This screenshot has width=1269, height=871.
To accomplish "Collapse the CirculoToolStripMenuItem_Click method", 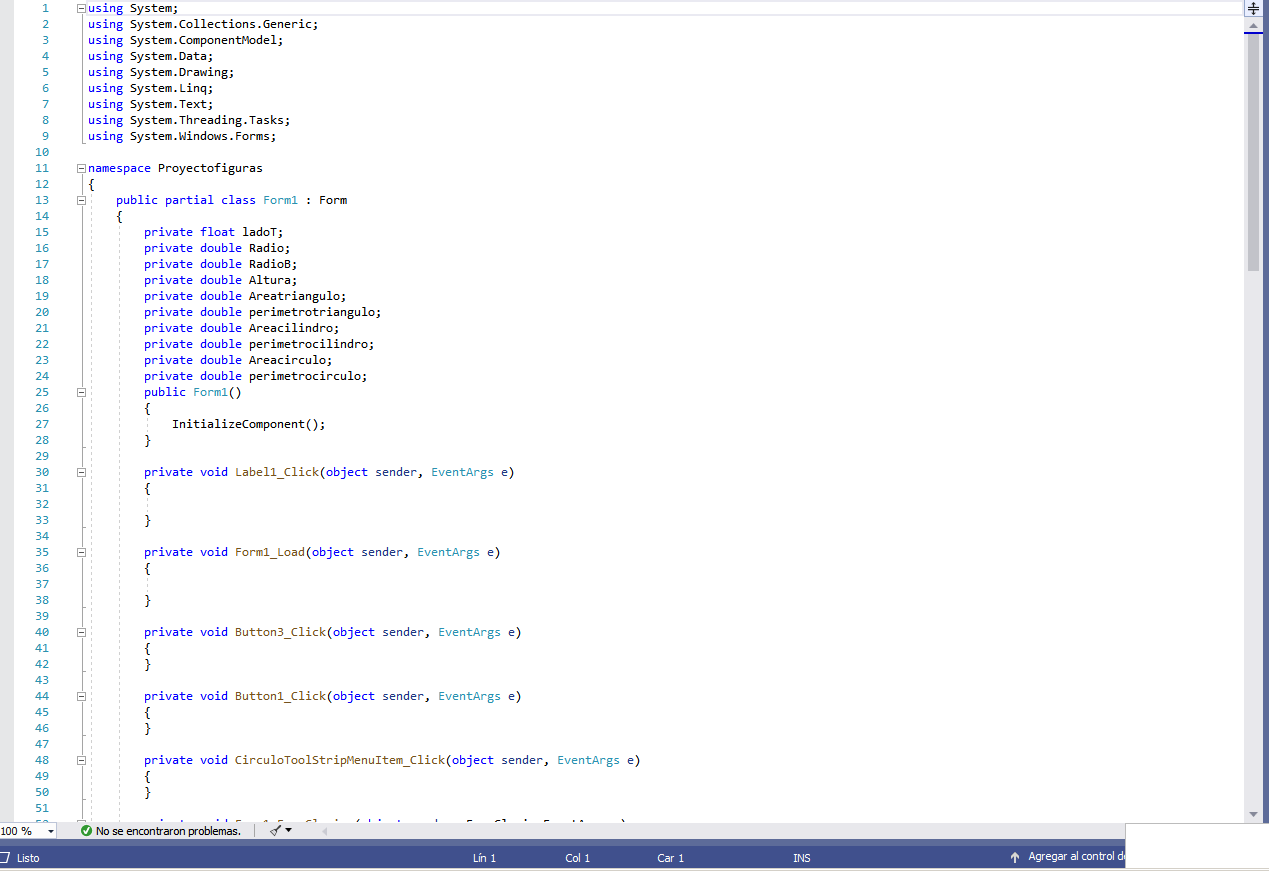I will 81,760.
